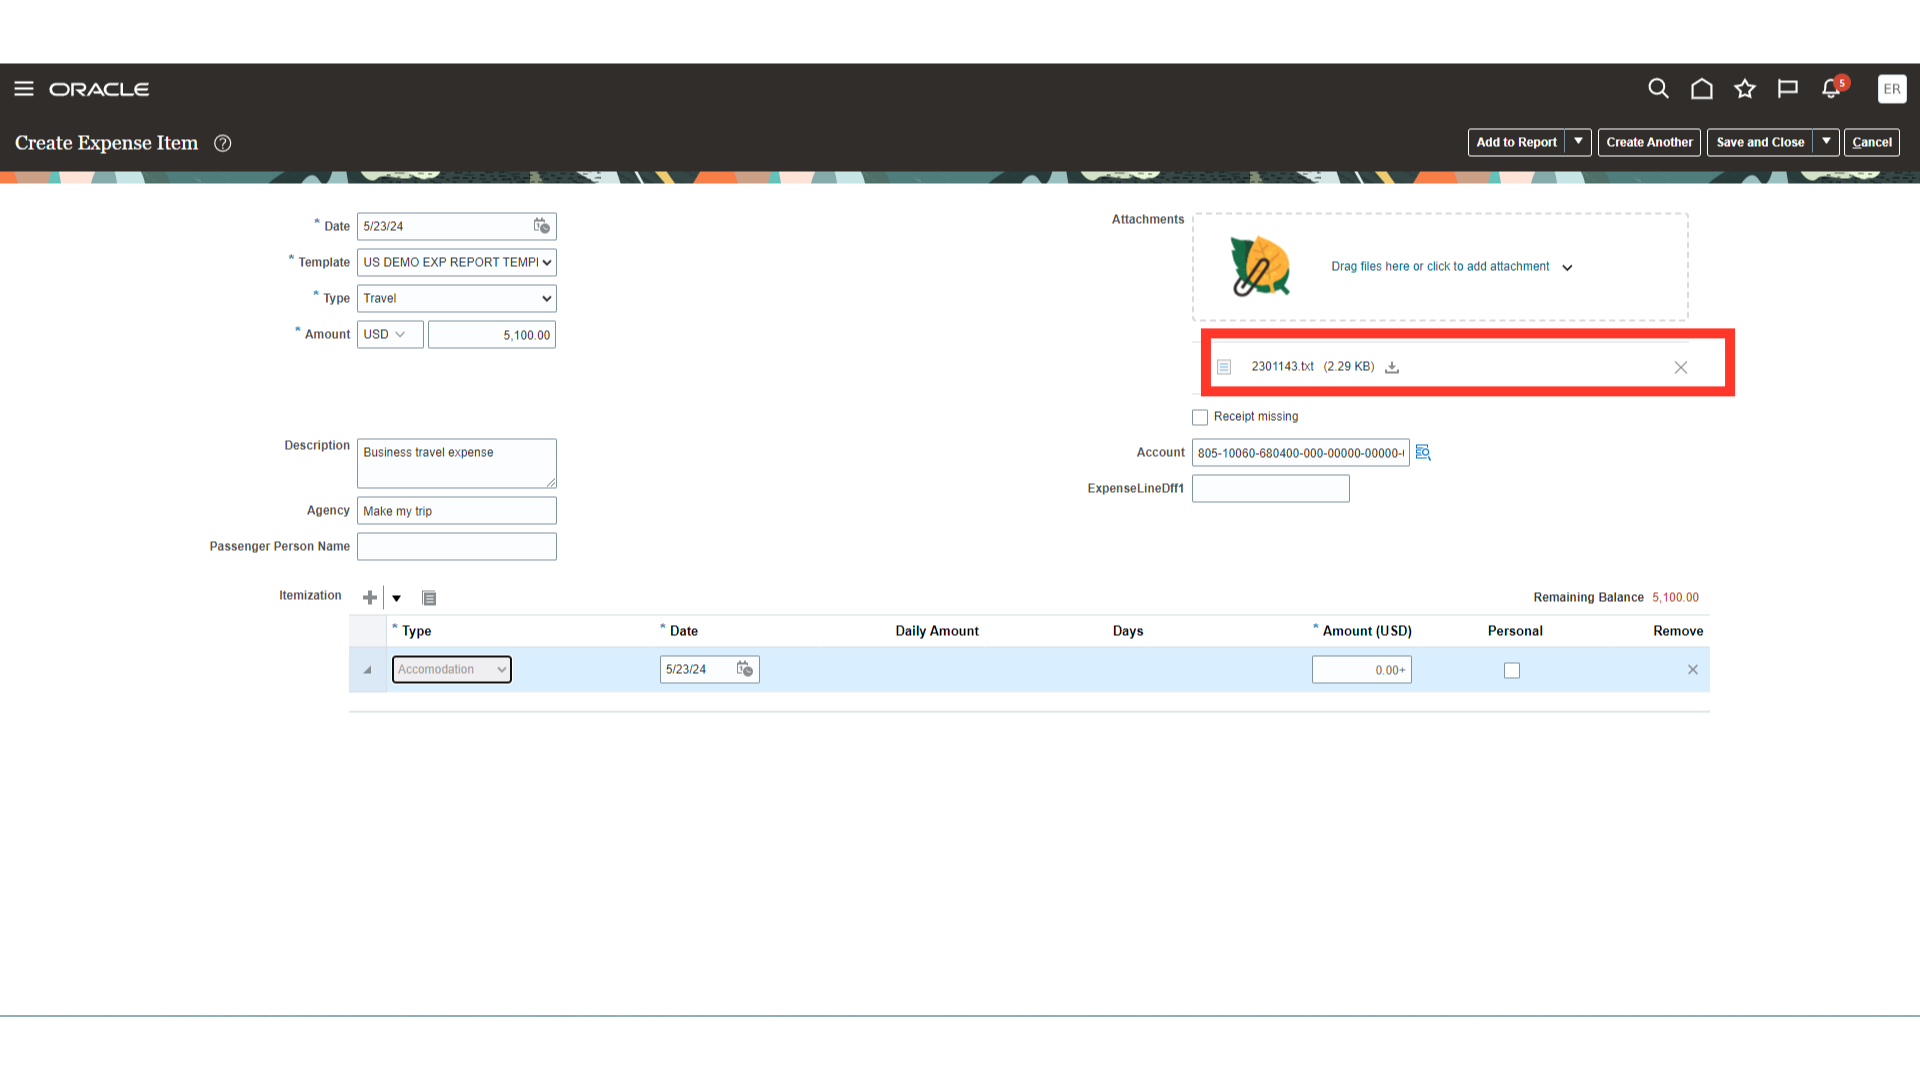Add an itemization row with plus icon

click(370, 597)
